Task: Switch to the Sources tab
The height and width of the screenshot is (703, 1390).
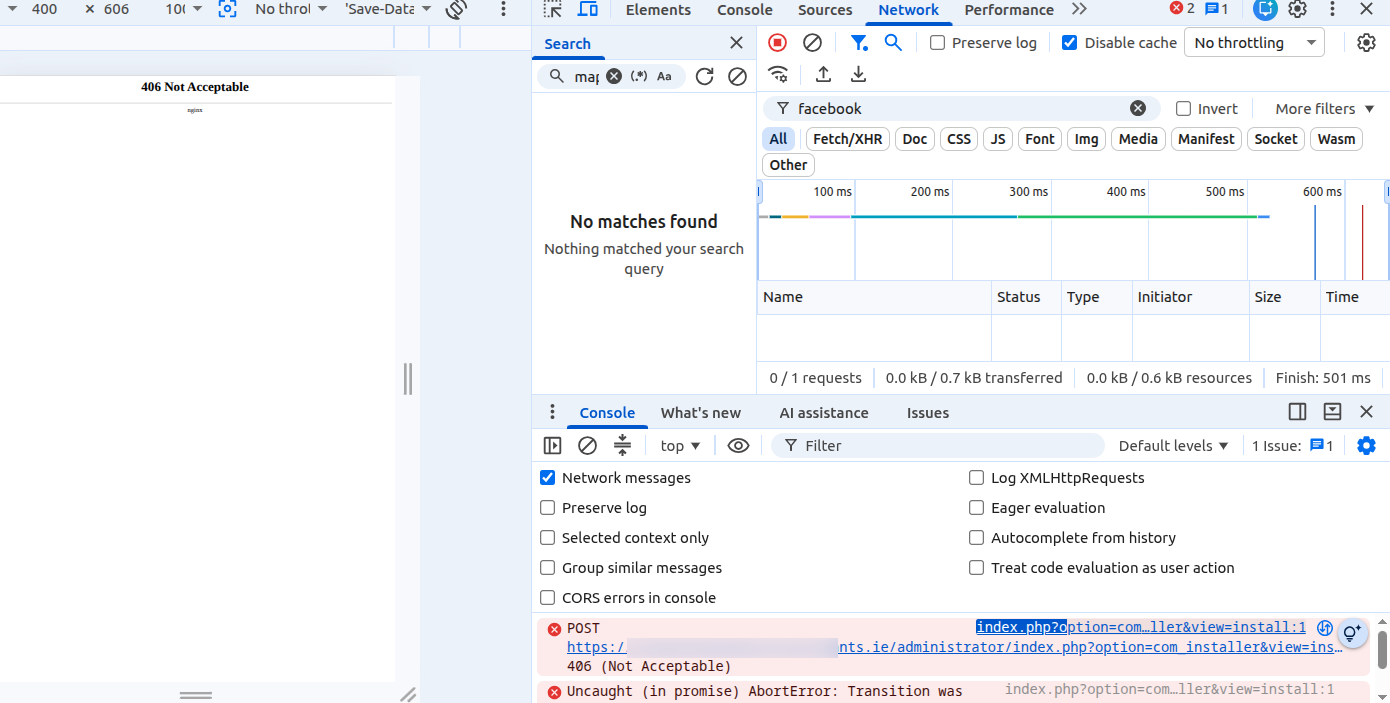Action: coord(825,10)
